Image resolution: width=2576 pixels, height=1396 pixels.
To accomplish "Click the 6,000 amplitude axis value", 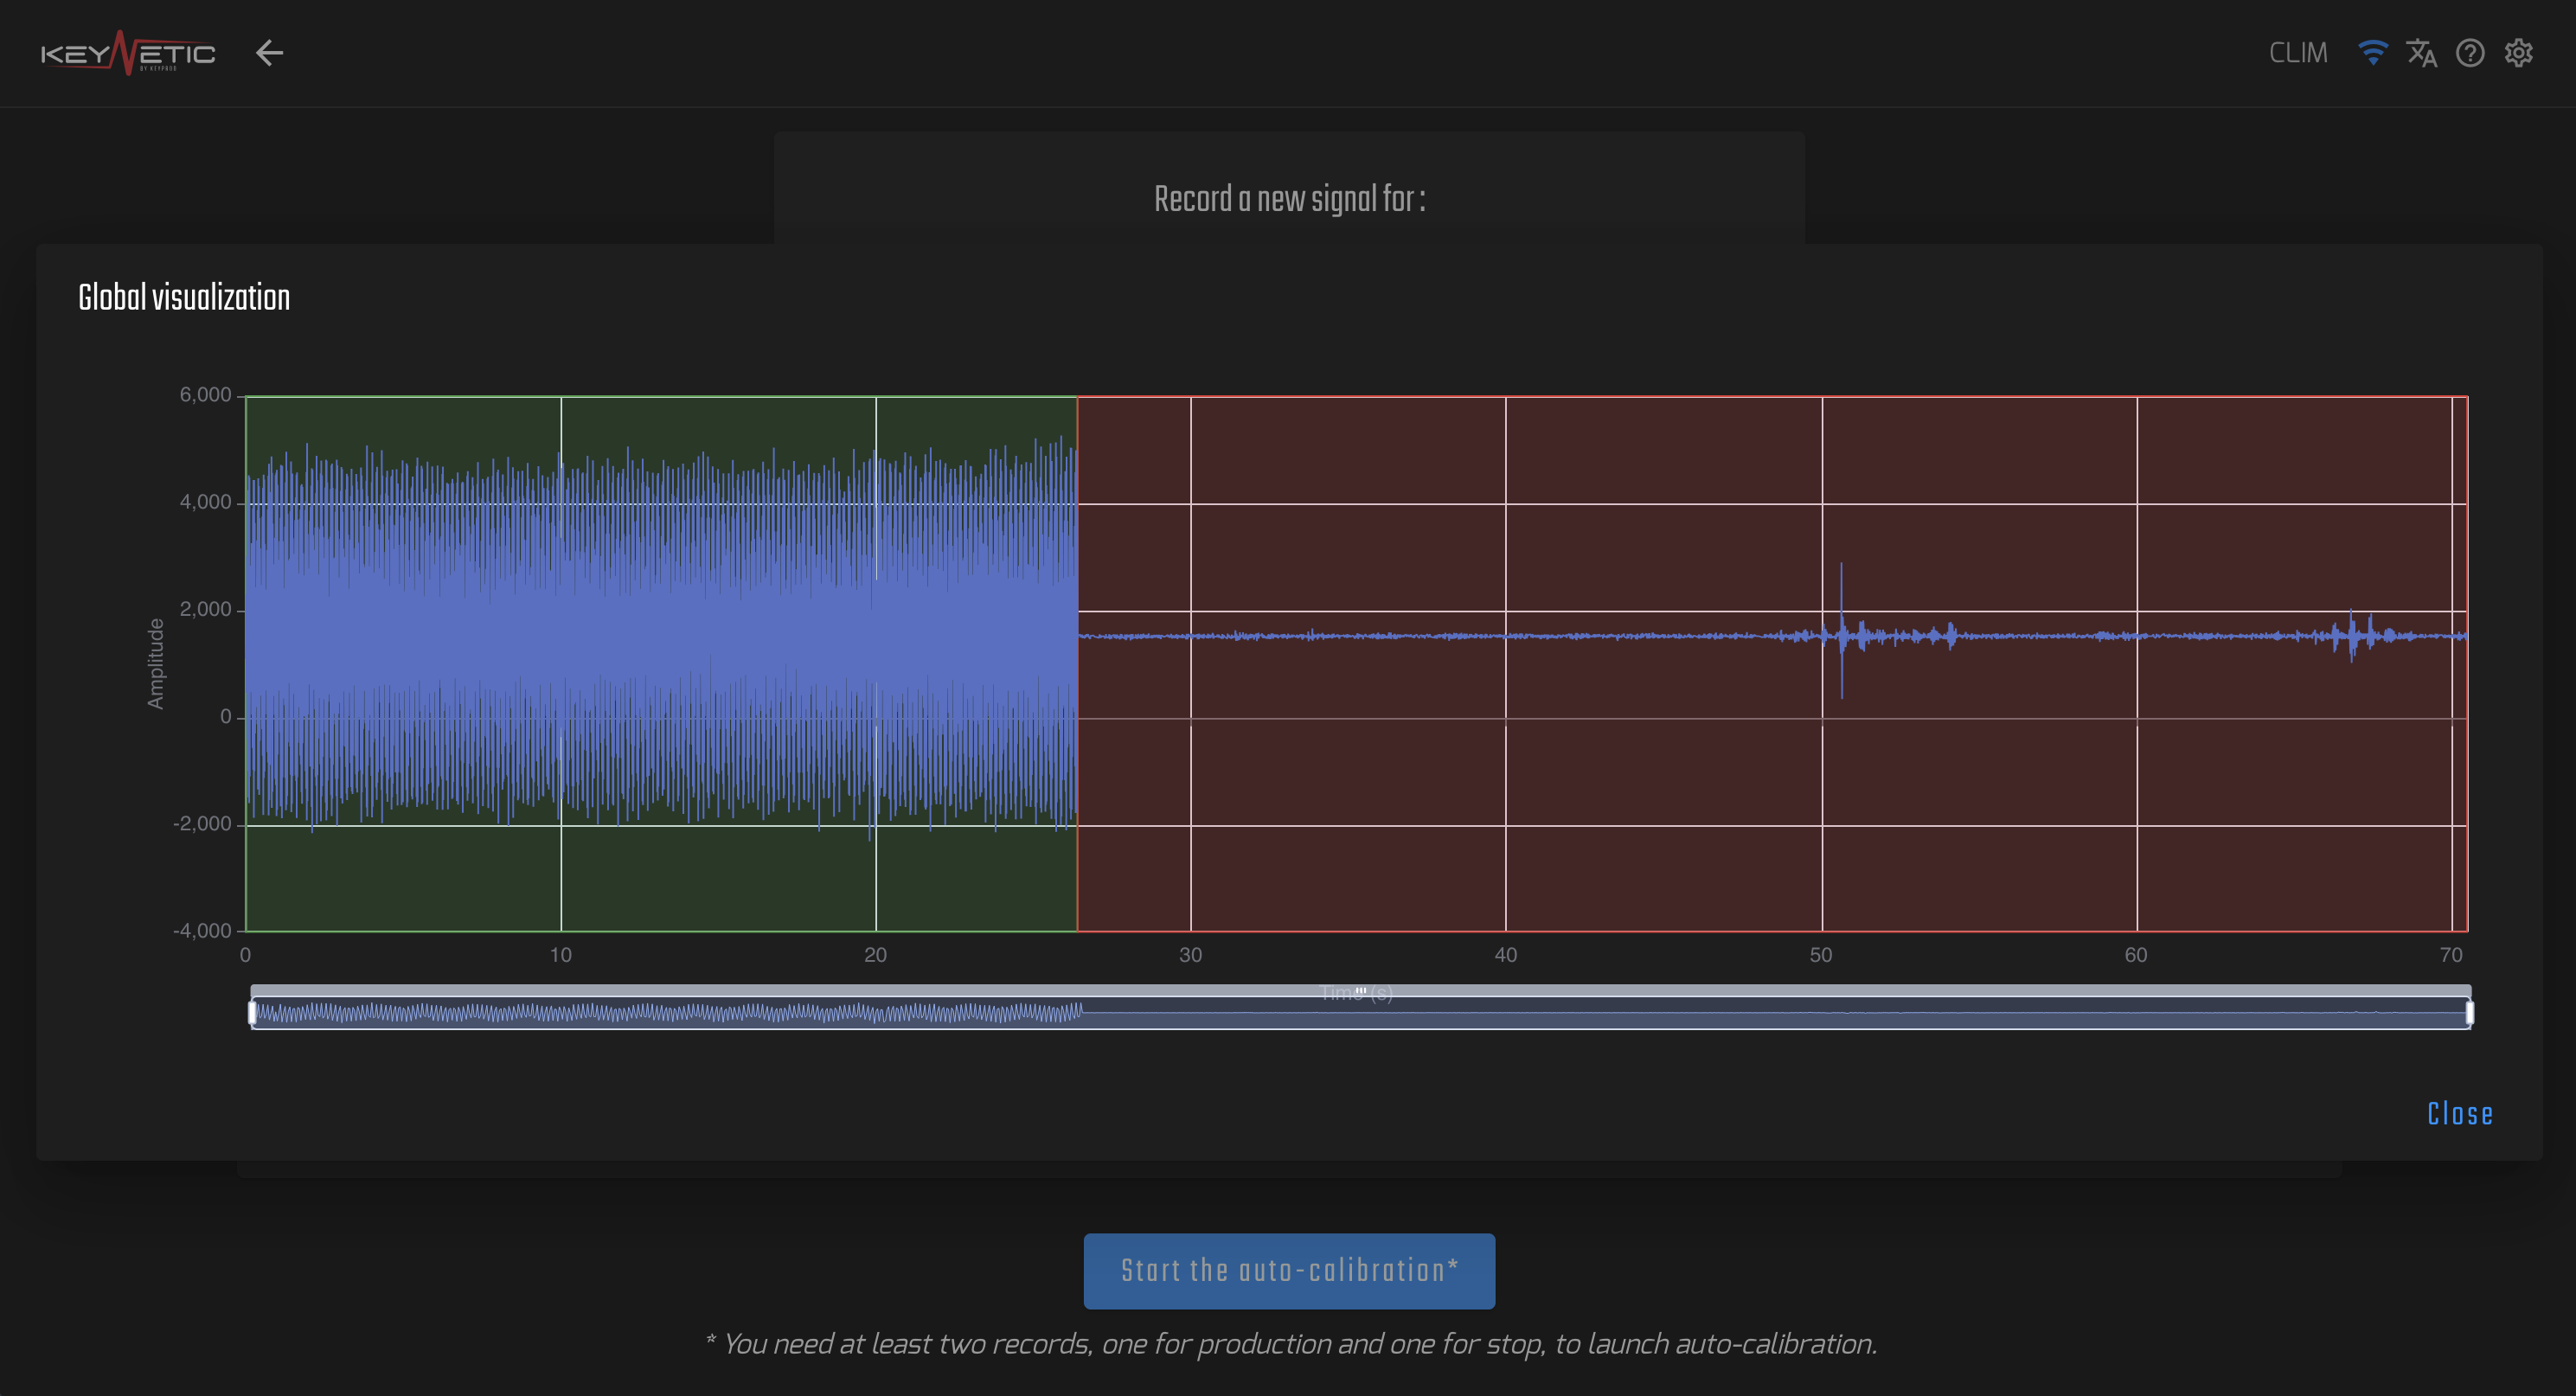I will pos(205,395).
